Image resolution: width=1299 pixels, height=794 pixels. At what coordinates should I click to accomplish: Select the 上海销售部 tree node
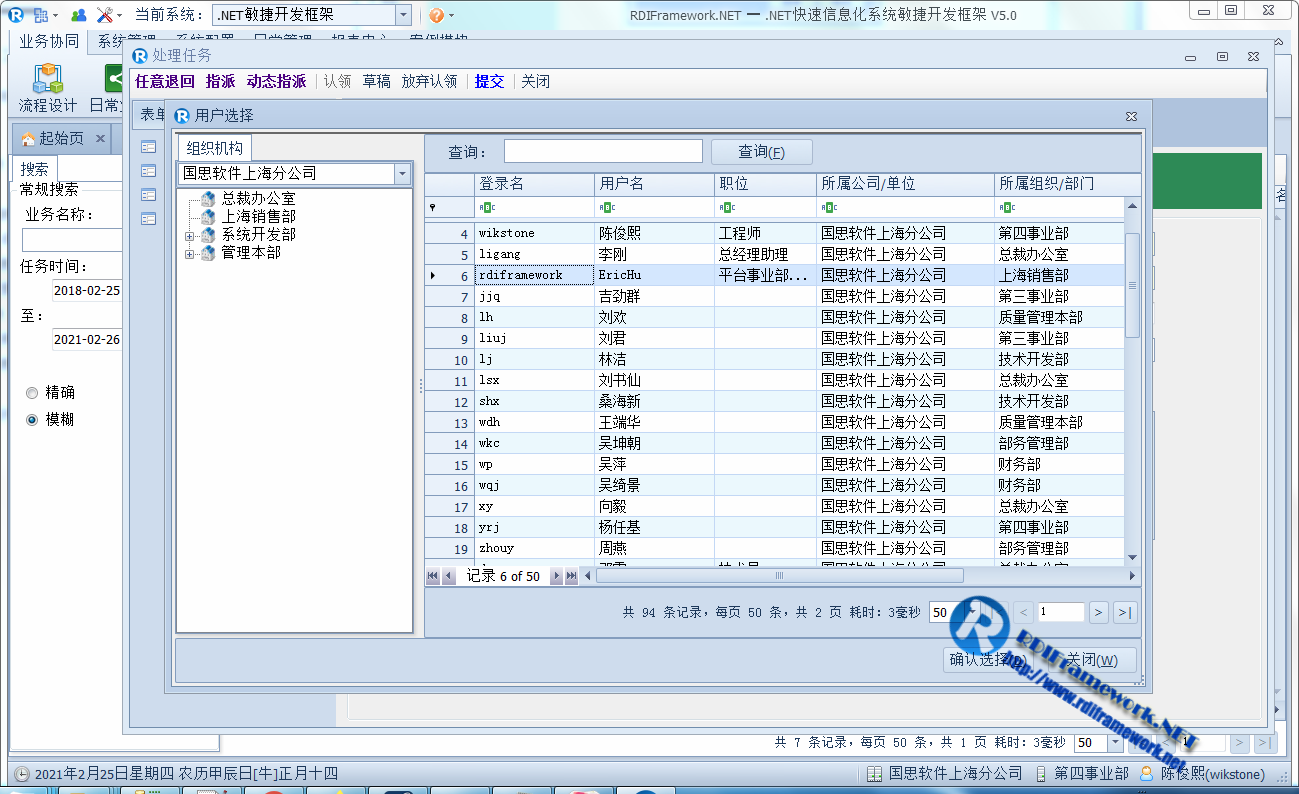(x=258, y=217)
